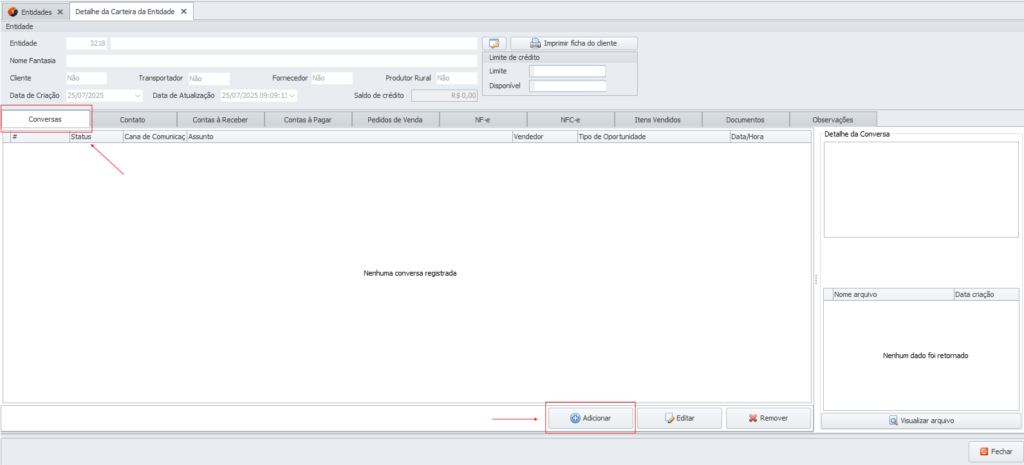
Task: Close the Detalhe da Carteira da Entidade tab
Action: [184, 11]
